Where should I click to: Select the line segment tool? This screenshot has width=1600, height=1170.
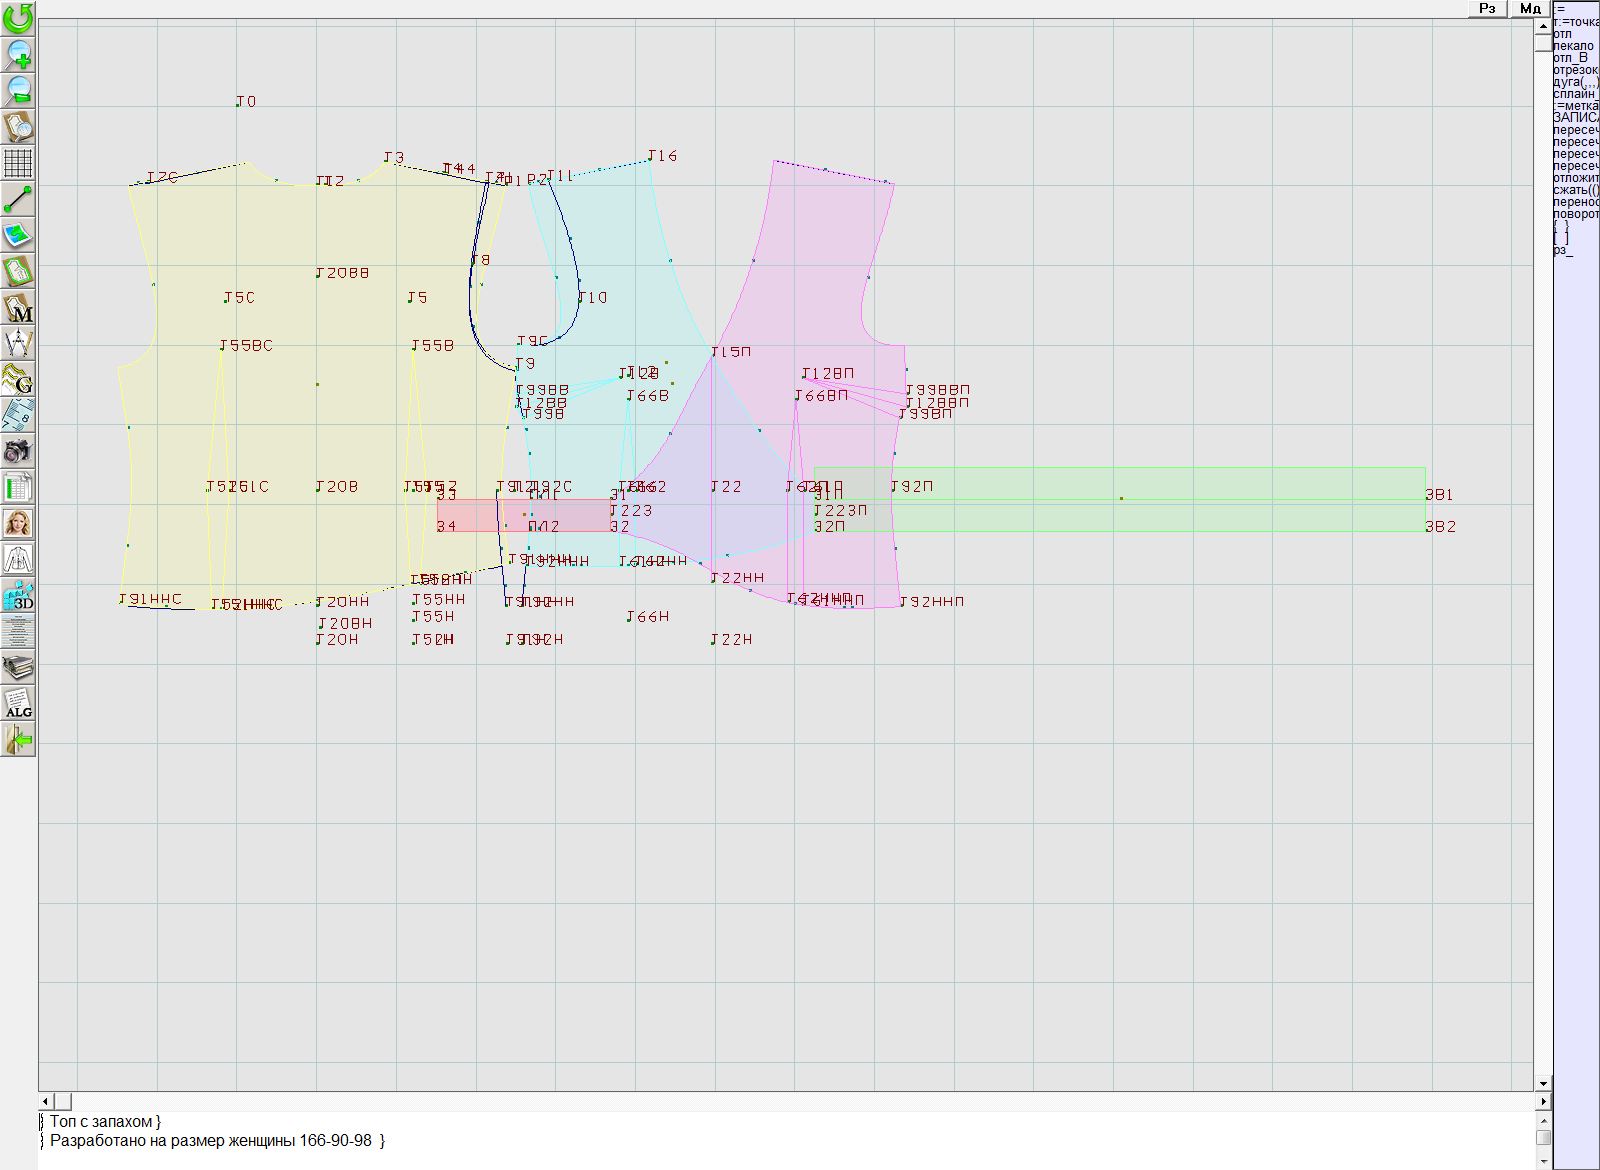[x=18, y=199]
